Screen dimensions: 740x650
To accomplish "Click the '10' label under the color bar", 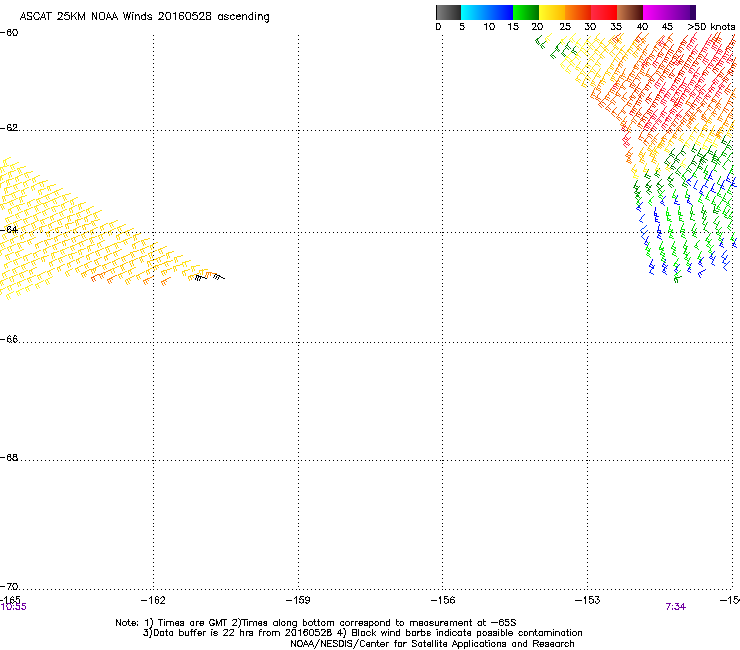I will click(489, 27).
